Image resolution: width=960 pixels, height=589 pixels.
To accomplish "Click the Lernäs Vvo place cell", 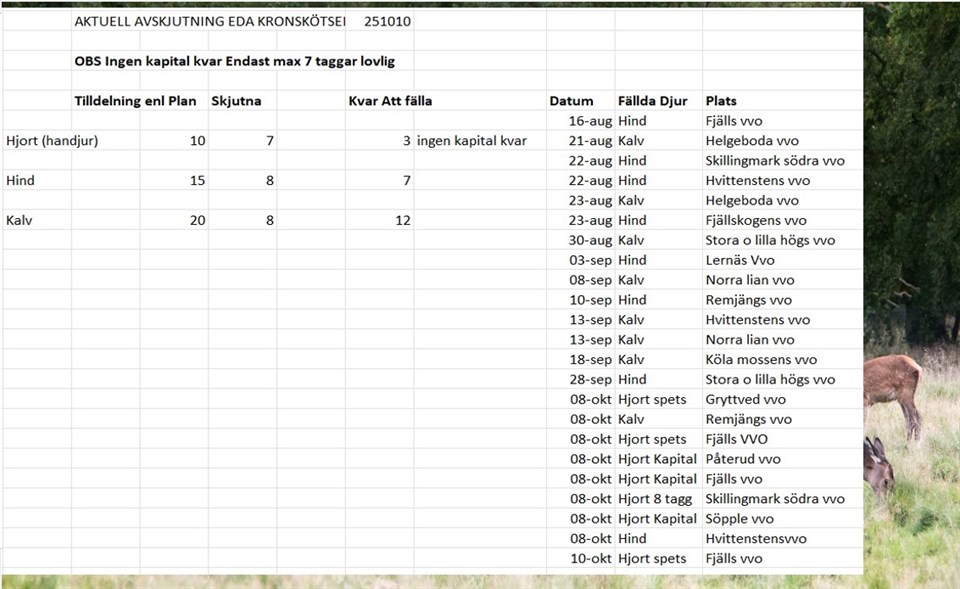I will [x=739, y=260].
